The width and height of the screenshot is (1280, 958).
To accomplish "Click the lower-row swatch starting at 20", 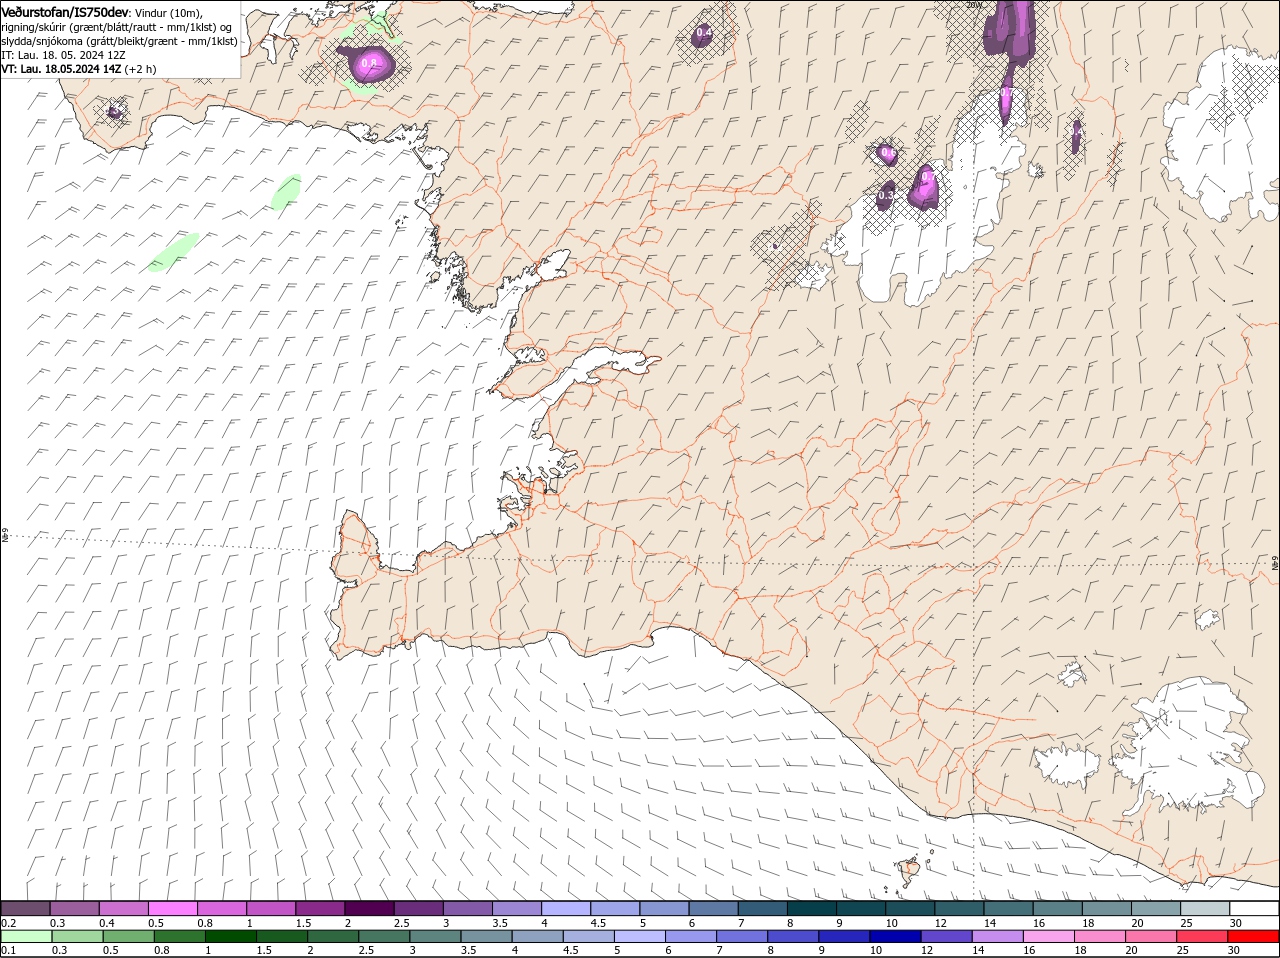I will (1151, 936).
